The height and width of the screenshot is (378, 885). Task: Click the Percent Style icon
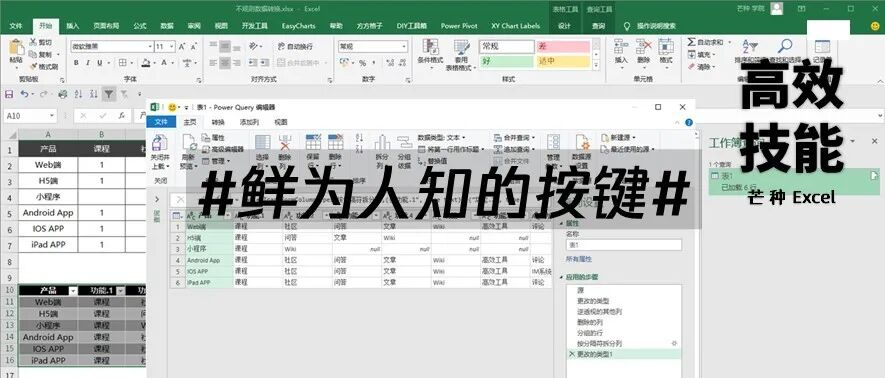[362, 63]
